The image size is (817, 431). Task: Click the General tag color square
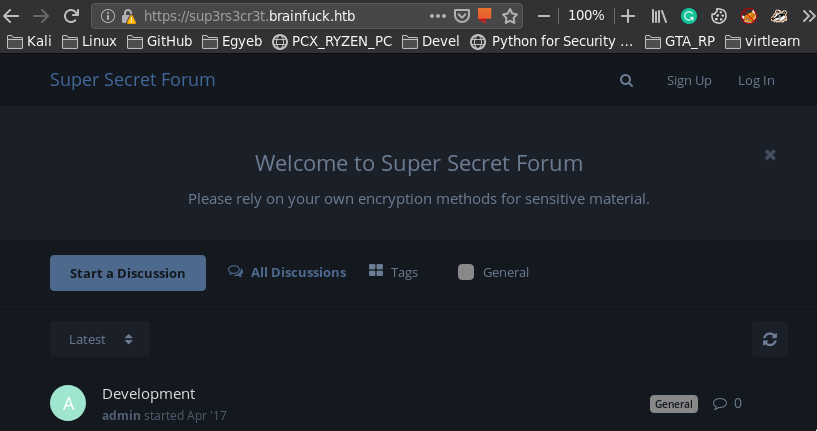click(x=465, y=272)
